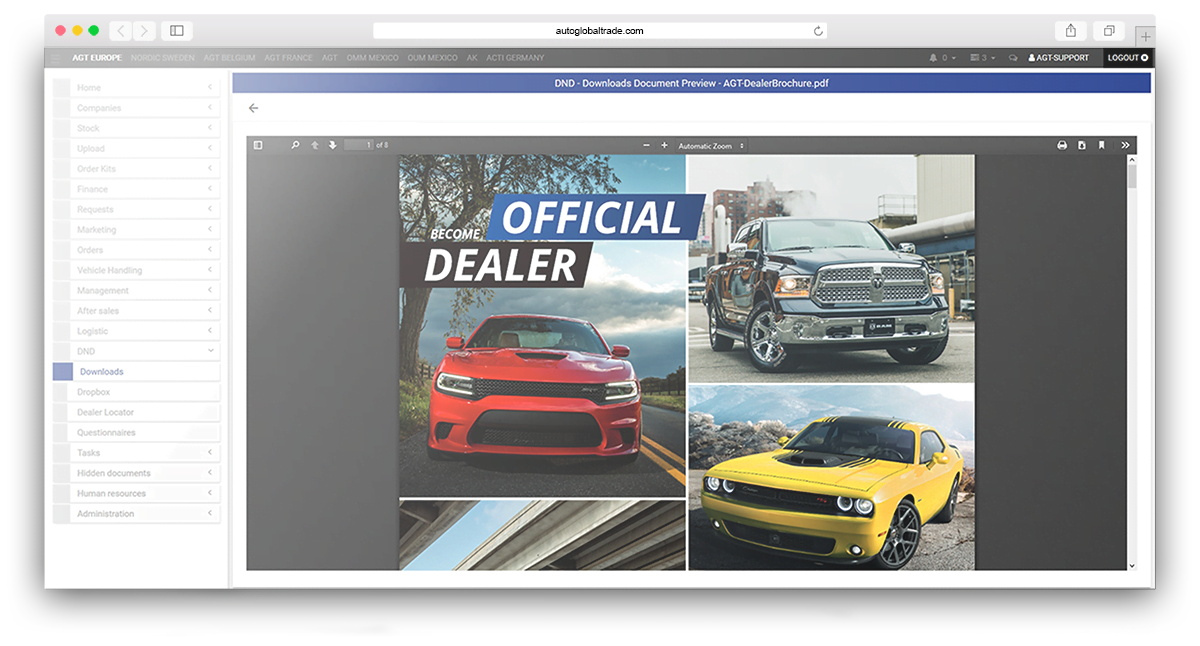Image resolution: width=1200 pixels, height=646 pixels.
Task: Switch to OUM MEXICO tab
Action: pyautogui.click(x=432, y=58)
